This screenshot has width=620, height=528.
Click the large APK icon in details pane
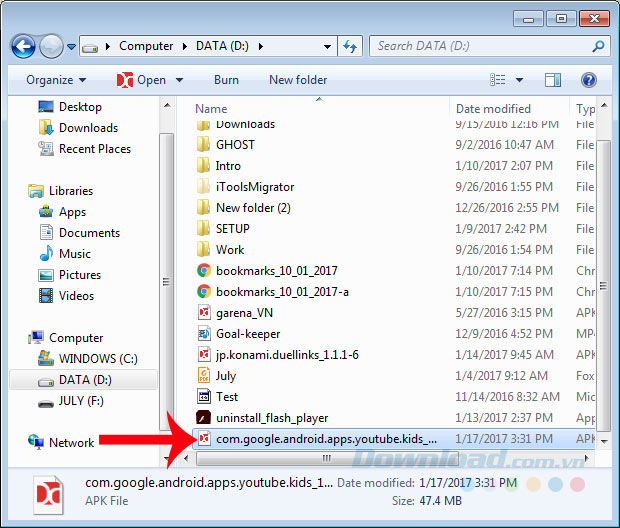(48, 494)
